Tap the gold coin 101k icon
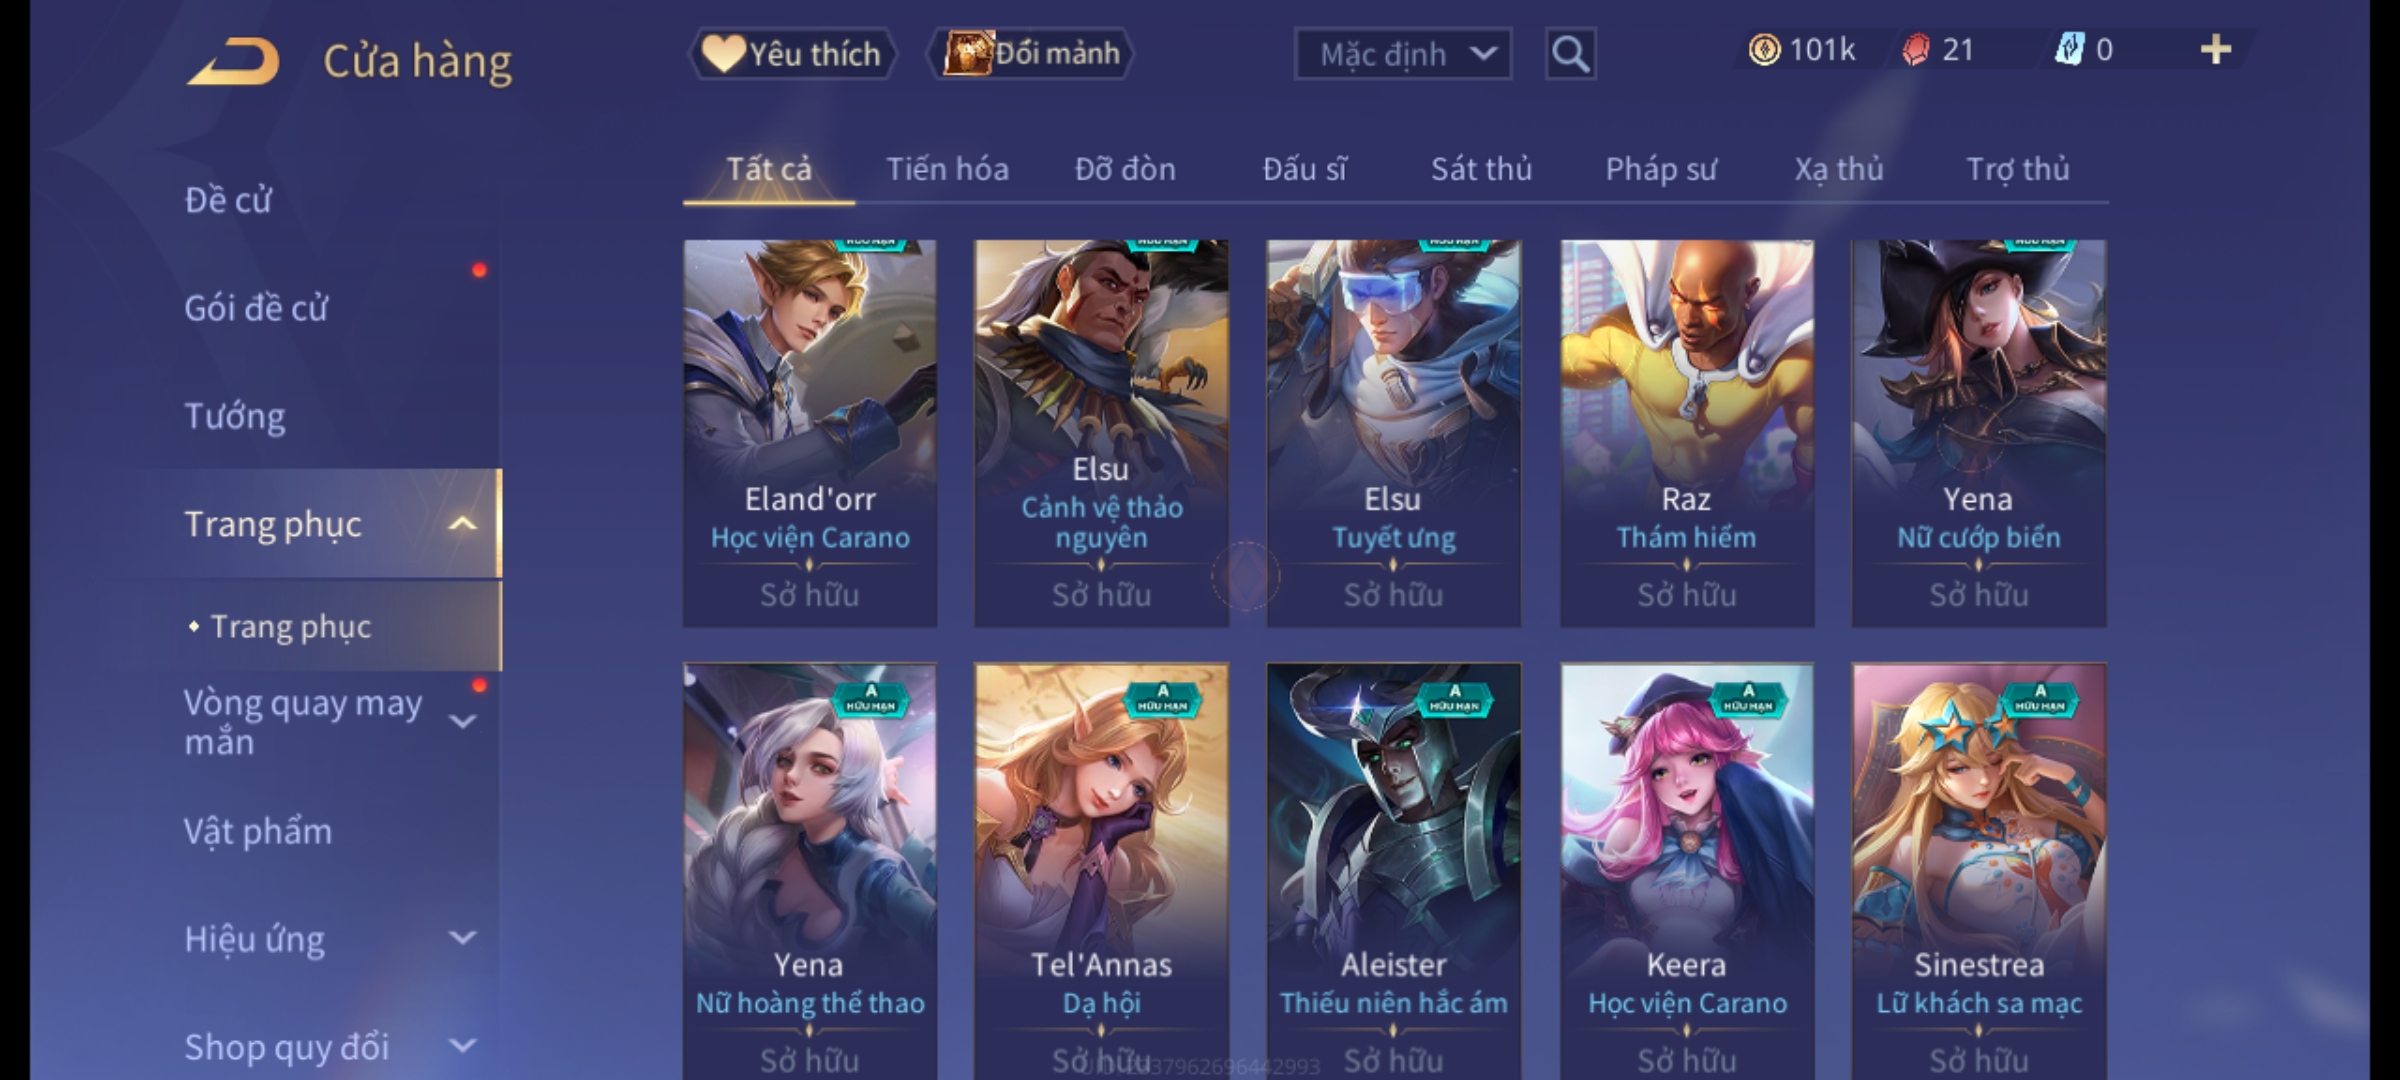The image size is (2400, 1080). point(1764,50)
